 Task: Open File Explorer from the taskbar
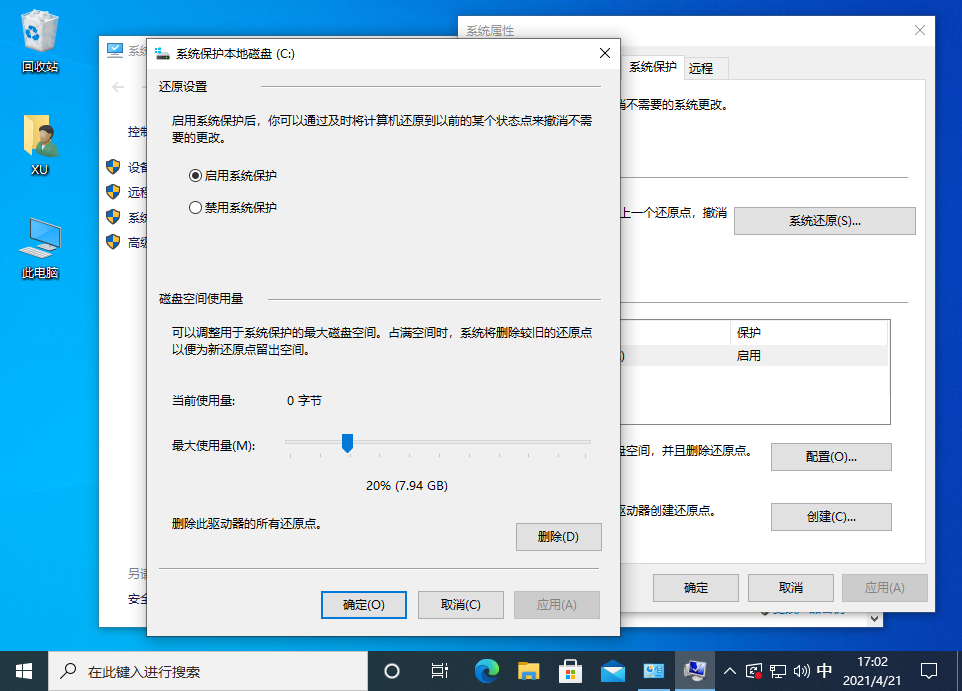[x=528, y=670]
